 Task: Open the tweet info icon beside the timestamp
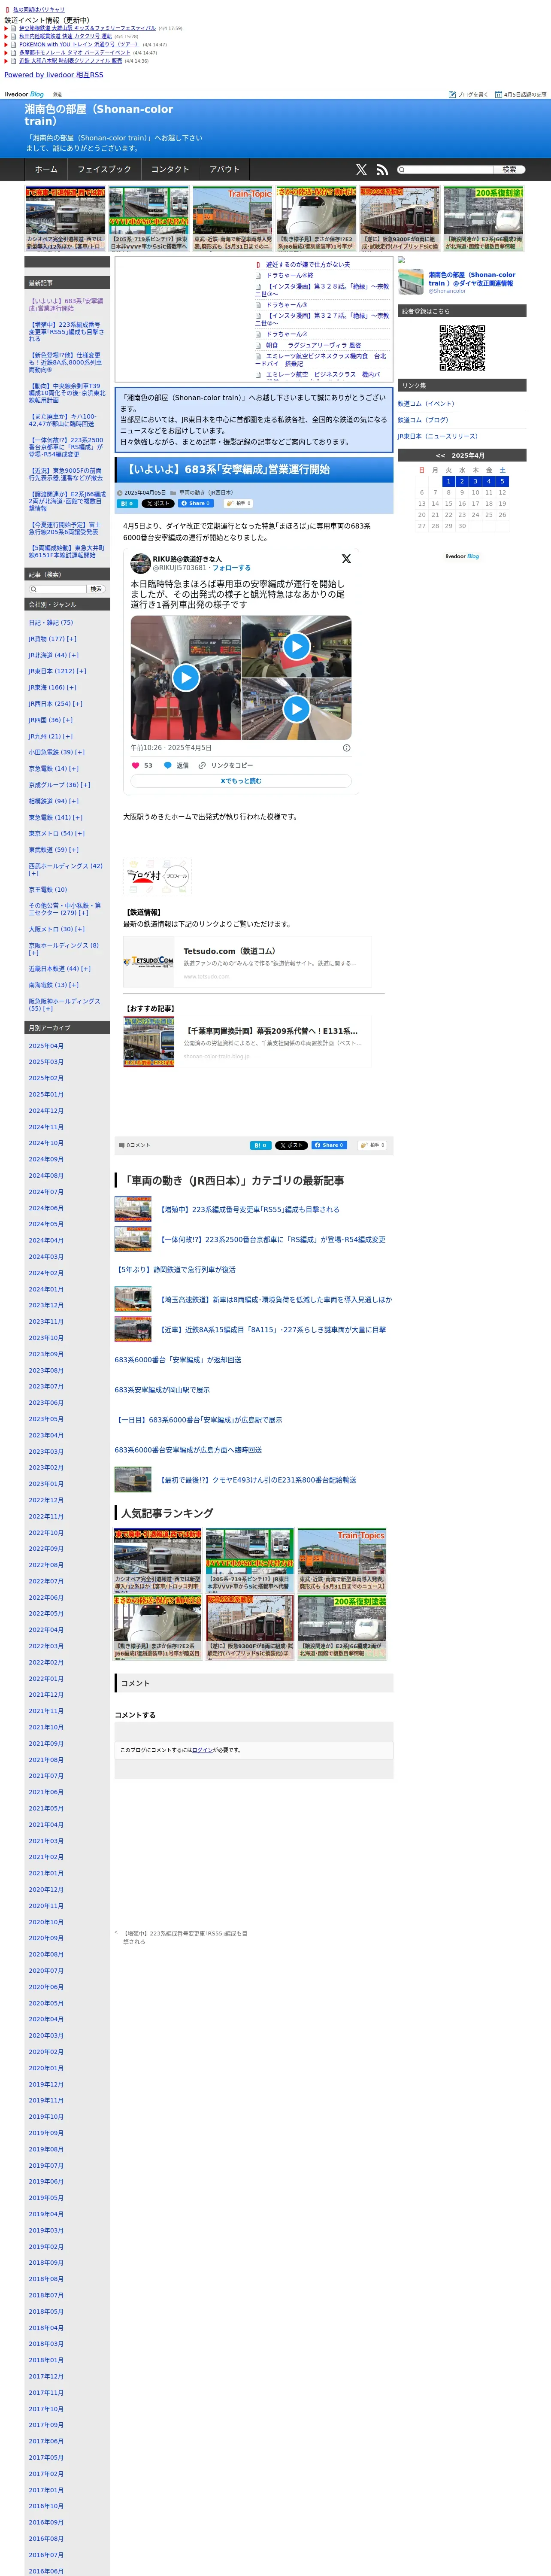pyautogui.click(x=347, y=747)
